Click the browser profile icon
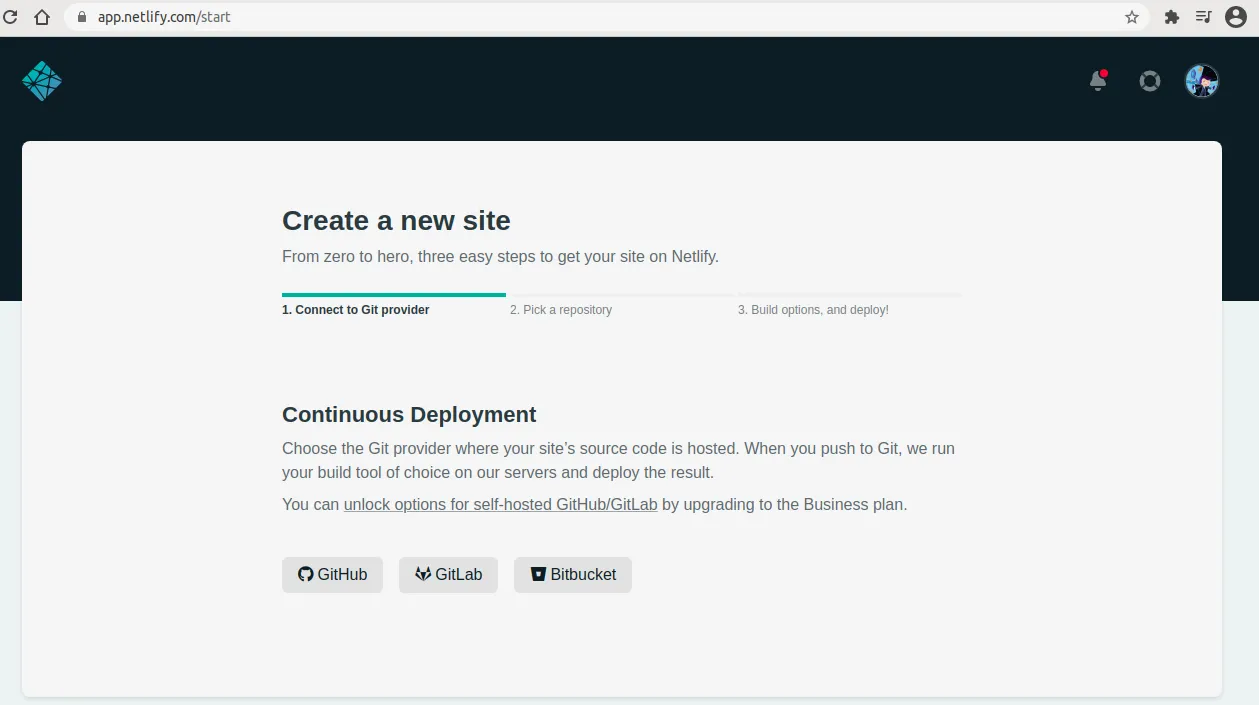The image size is (1259, 705). point(1236,17)
